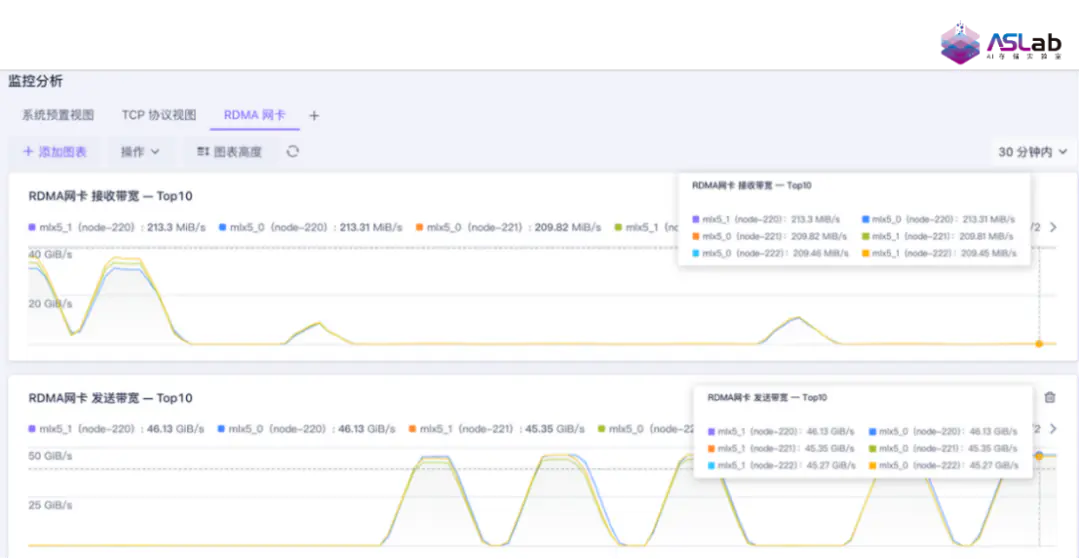Click the 40 GiB/s axis label
1080x559 pixels.
(x=50, y=255)
